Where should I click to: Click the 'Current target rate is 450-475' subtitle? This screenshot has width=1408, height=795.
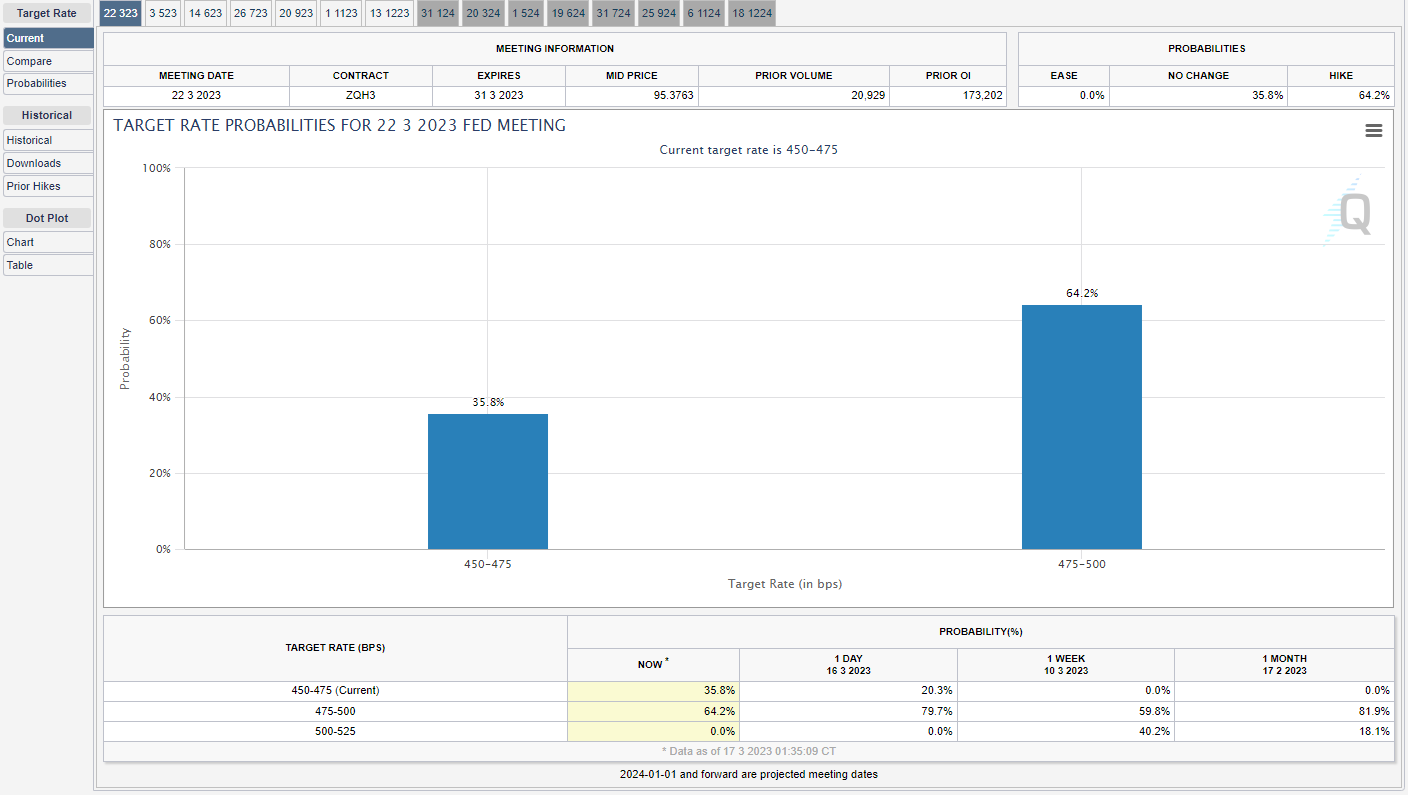point(749,149)
